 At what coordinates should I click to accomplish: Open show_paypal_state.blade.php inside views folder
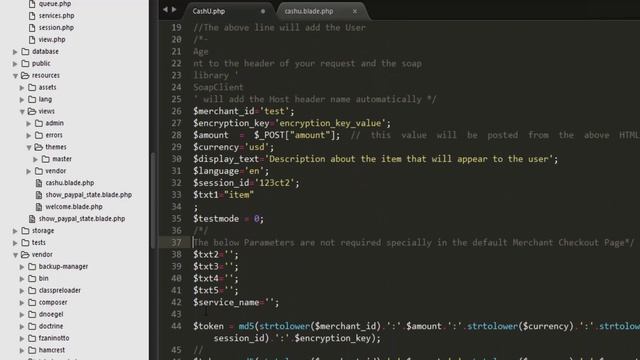point(89,195)
